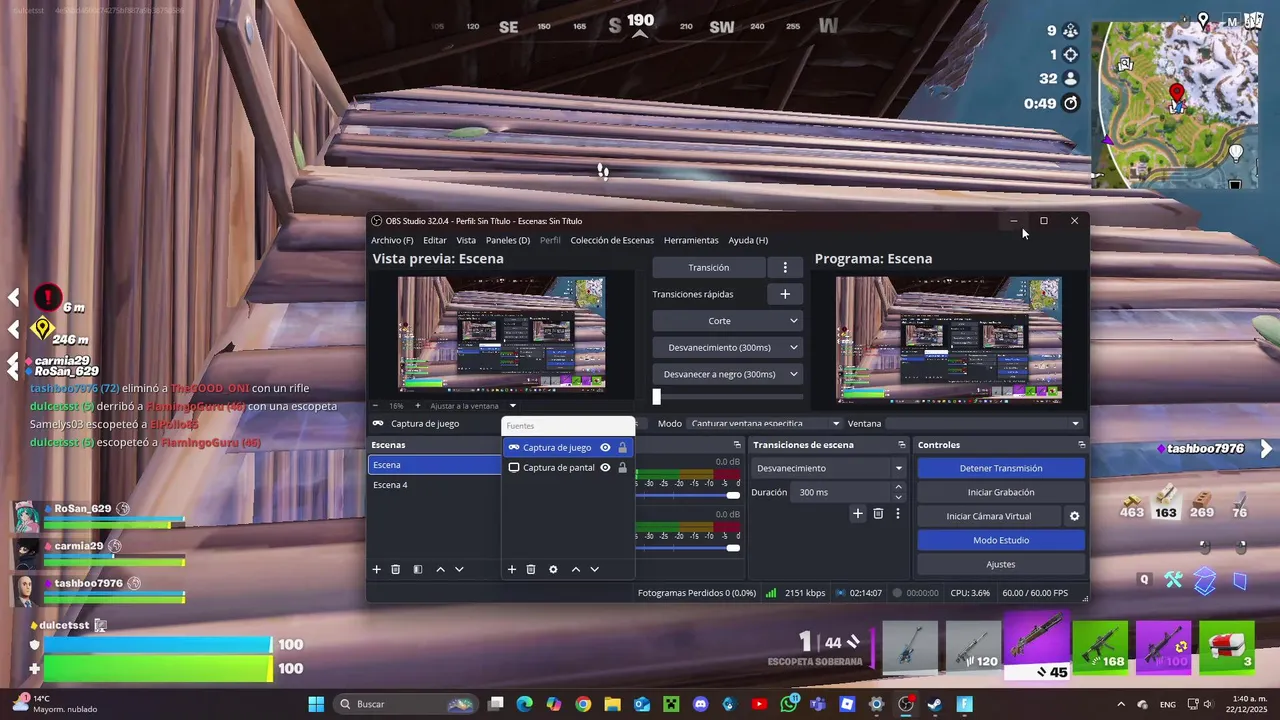The image size is (1280, 720).
Task: Move scene down with Escenas down arrow
Action: pyautogui.click(x=459, y=569)
